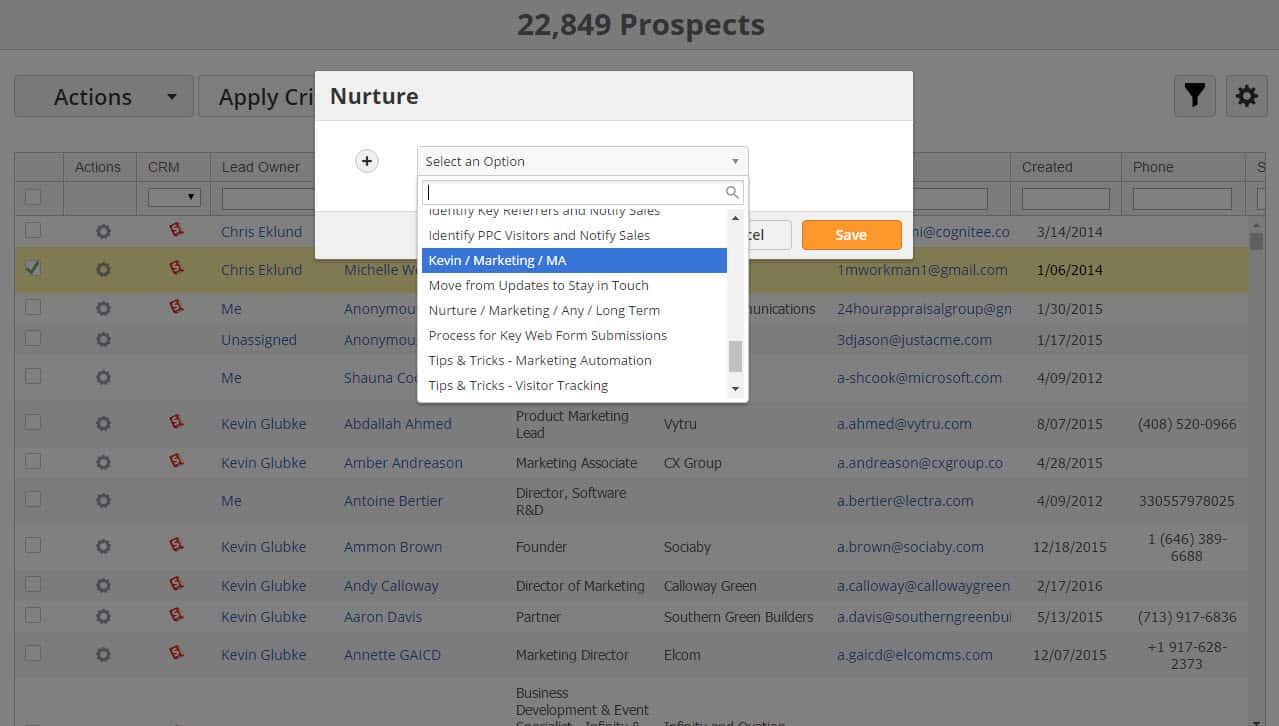Choose Identify PPC Visitors and Notify Sales
Viewport: 1279px width, 726px height.
[x=574, y=235]
